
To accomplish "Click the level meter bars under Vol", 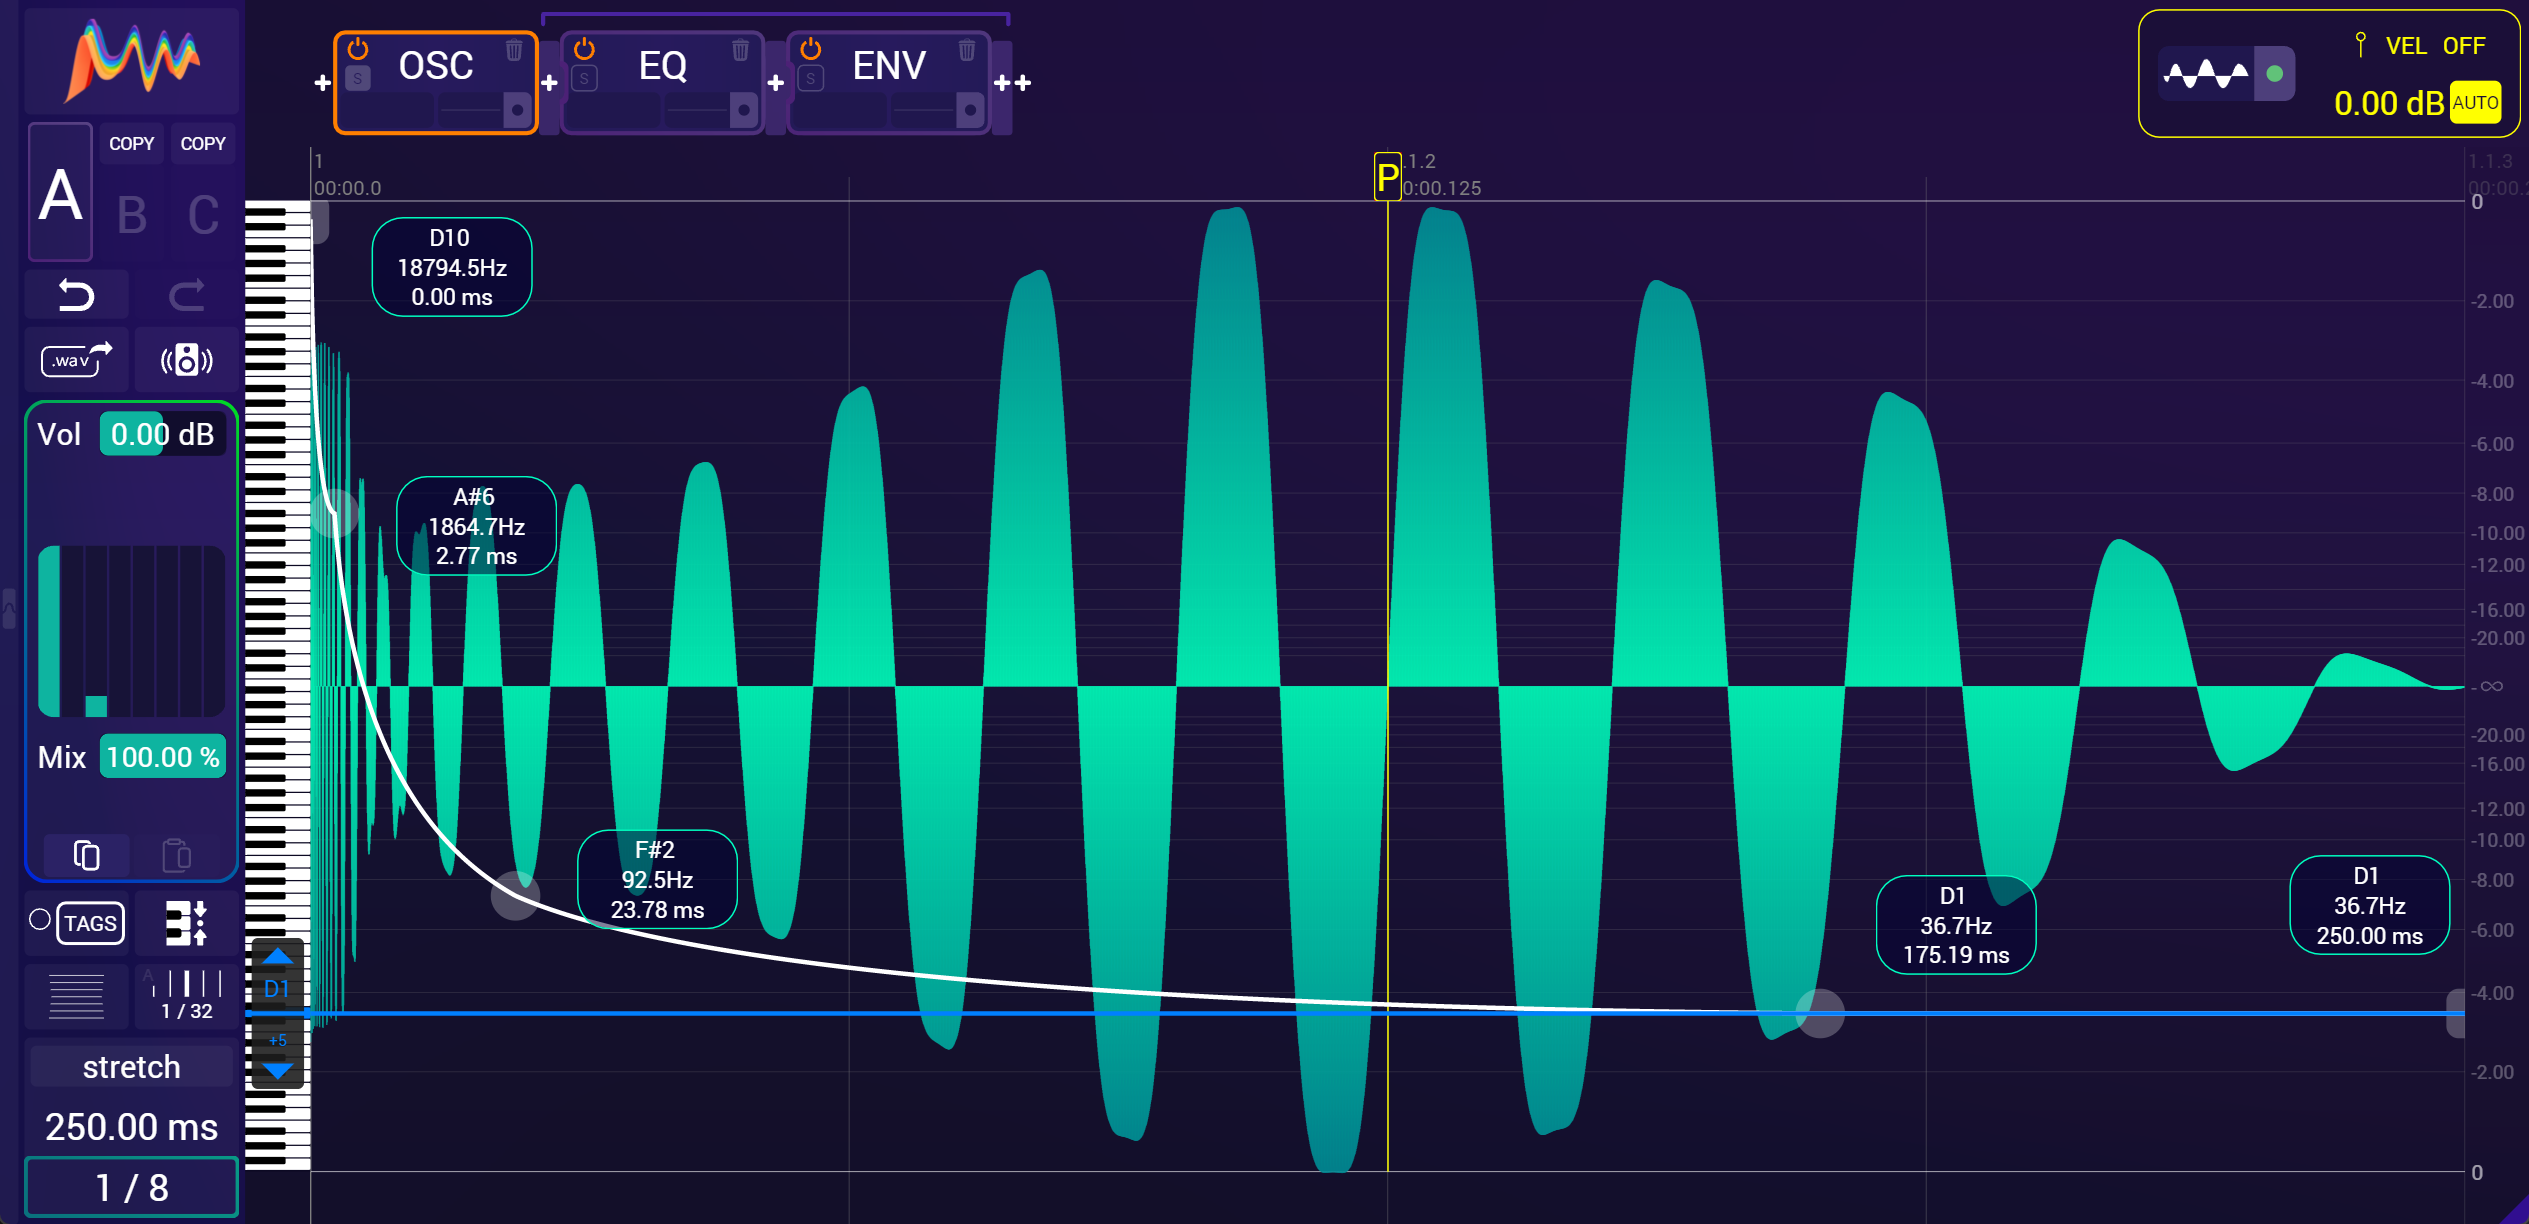I will (131, 630).
